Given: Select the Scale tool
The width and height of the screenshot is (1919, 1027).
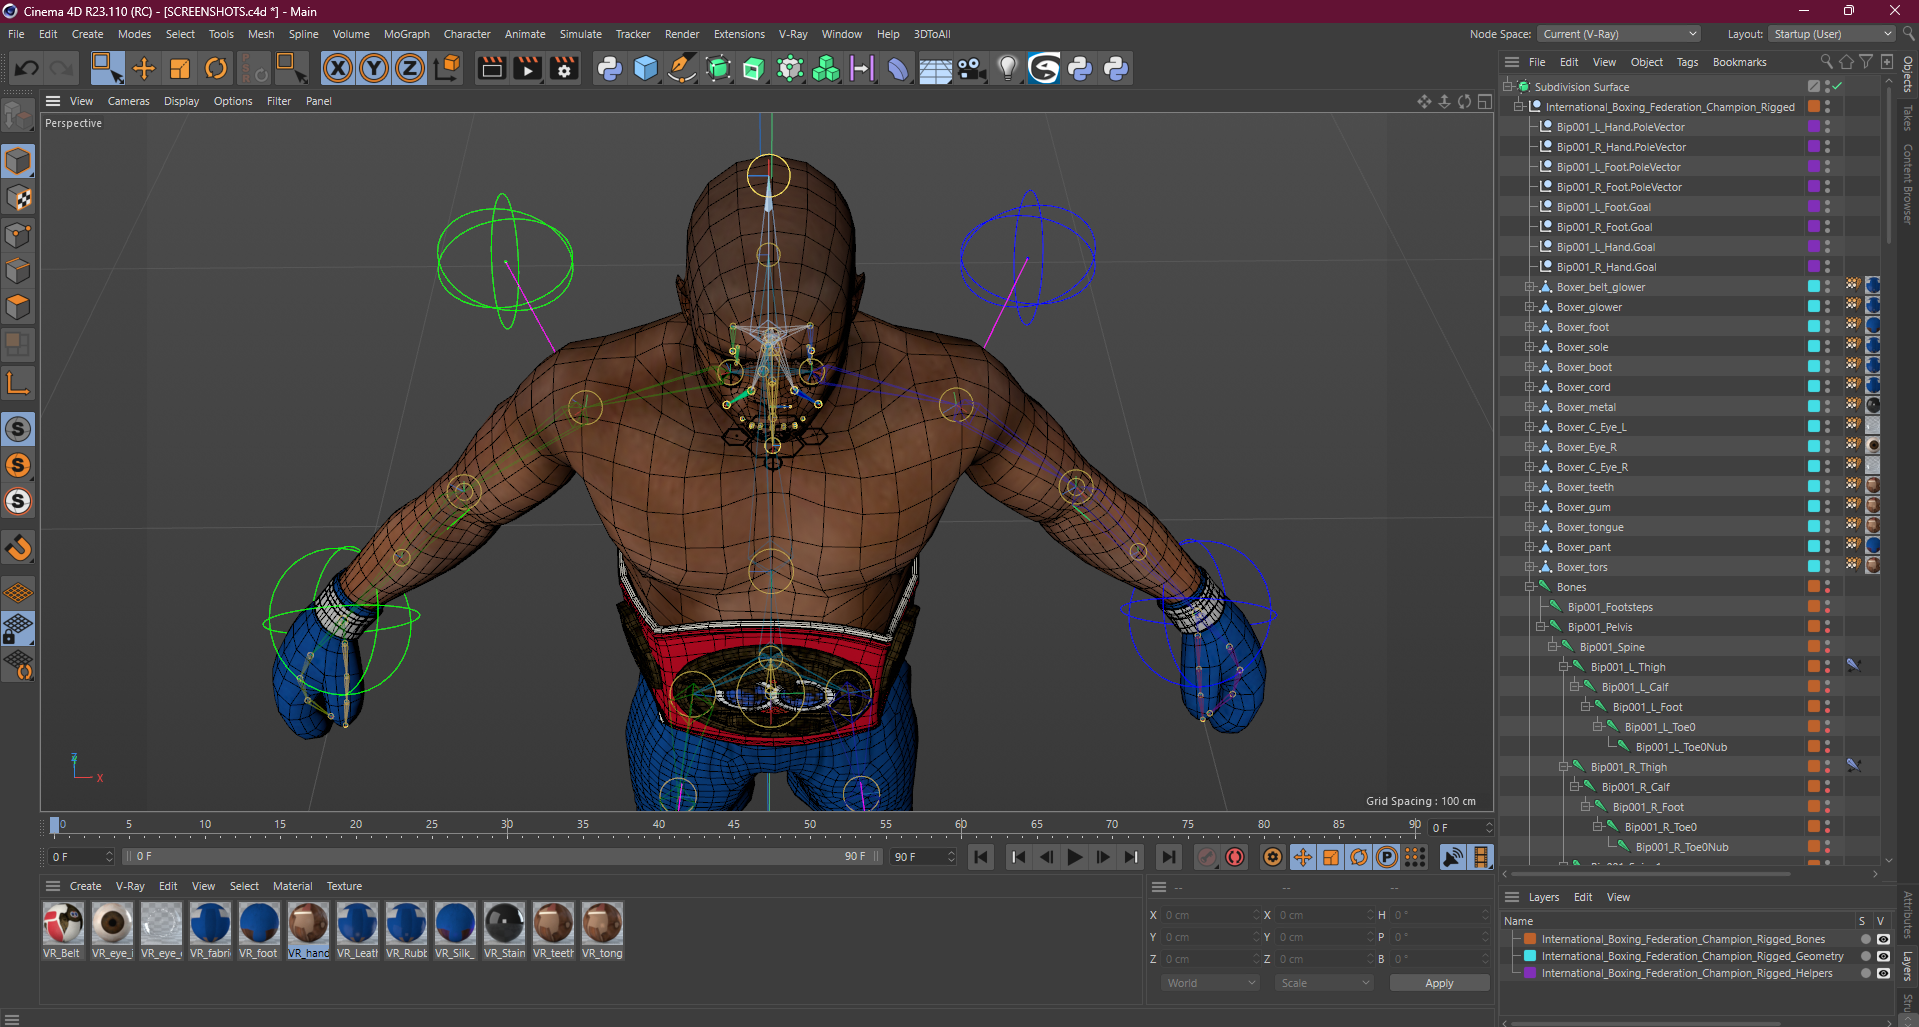Looking at the screenshot, I should coord(180,68).
